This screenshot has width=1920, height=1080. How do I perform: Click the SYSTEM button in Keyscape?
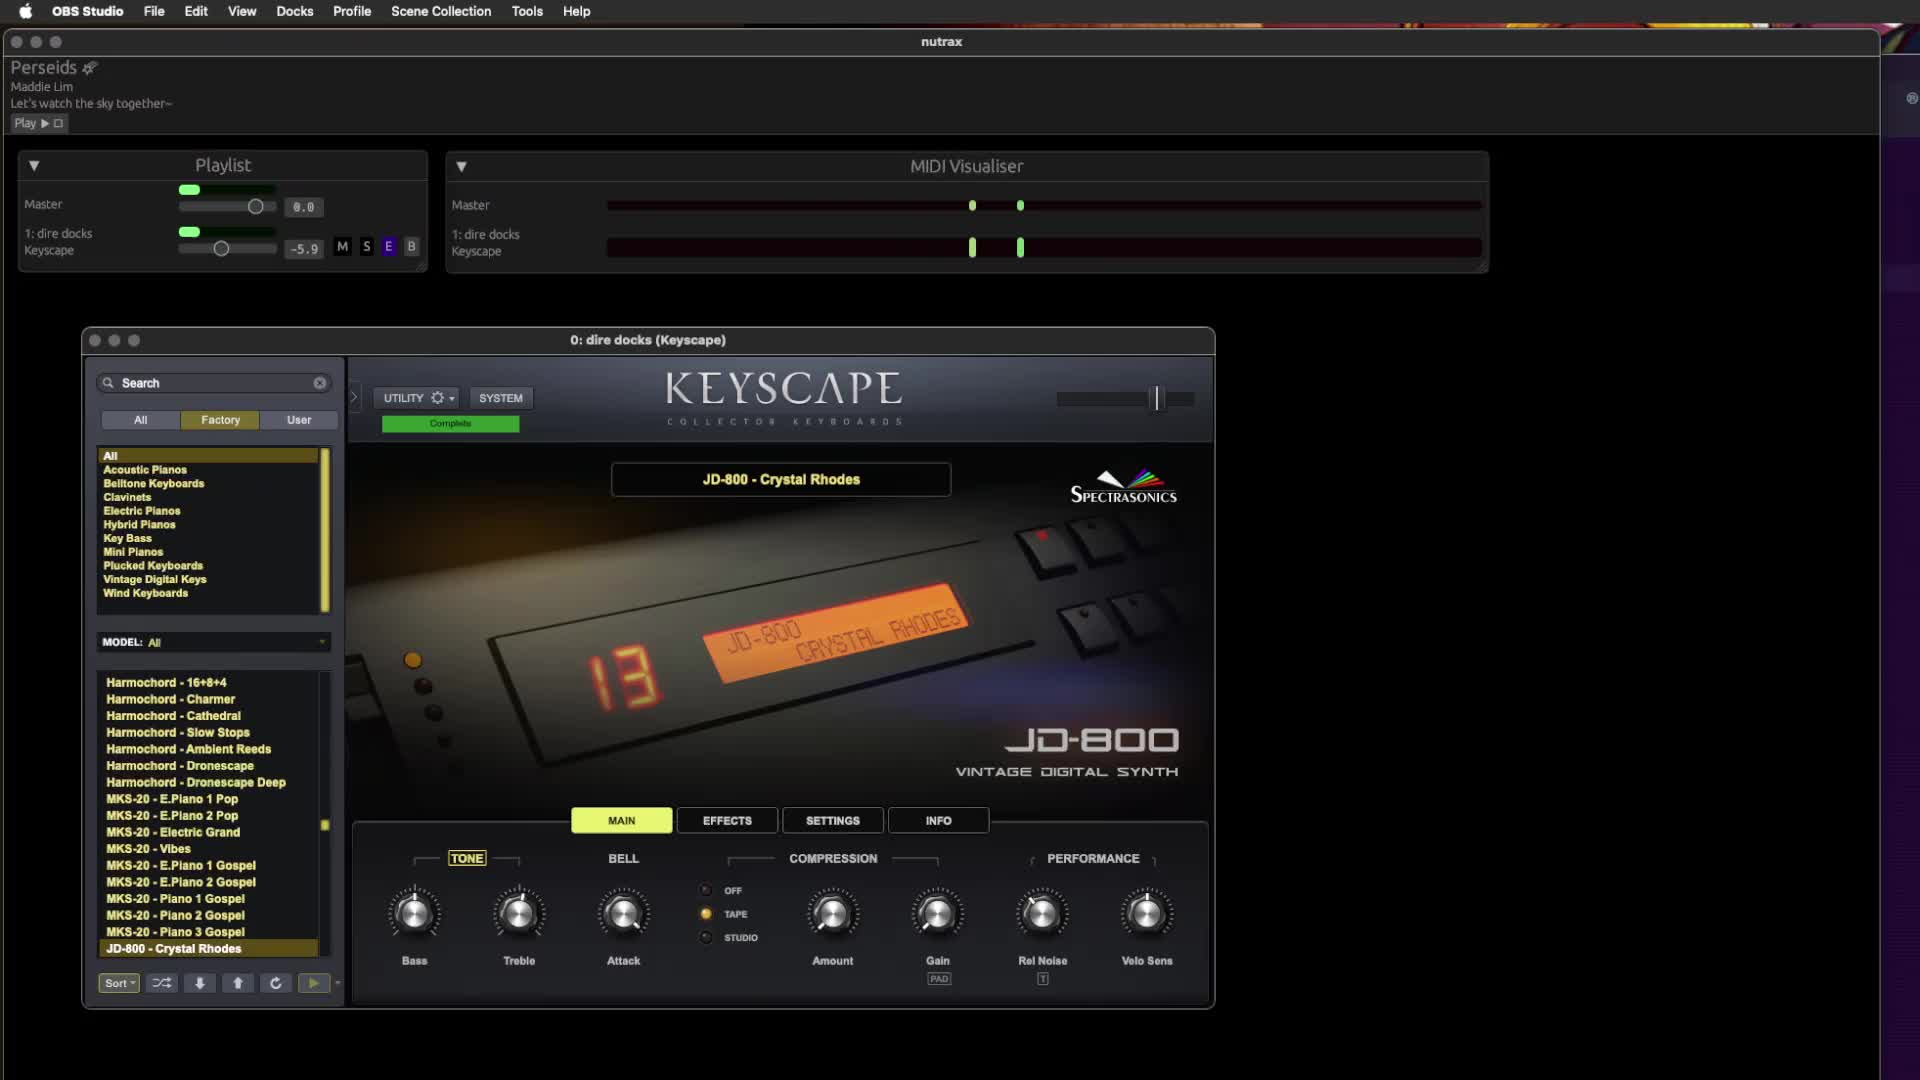(x=501, y=397)
